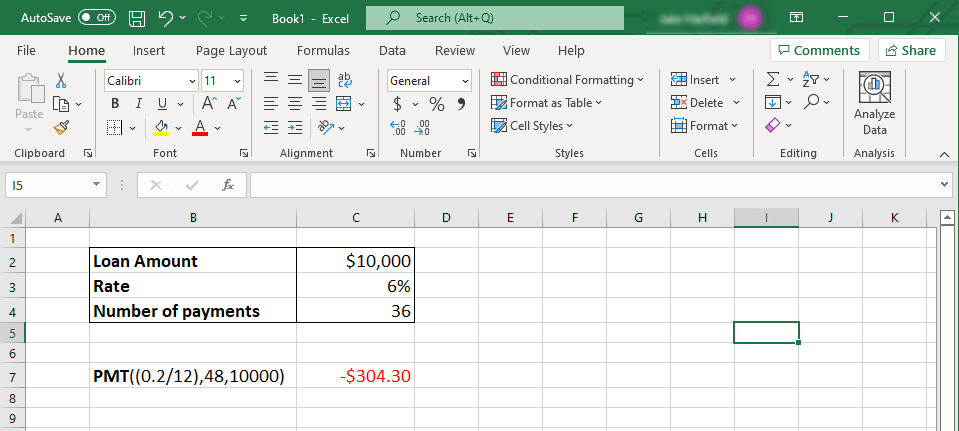Click in the Search box

coord(495,18)
